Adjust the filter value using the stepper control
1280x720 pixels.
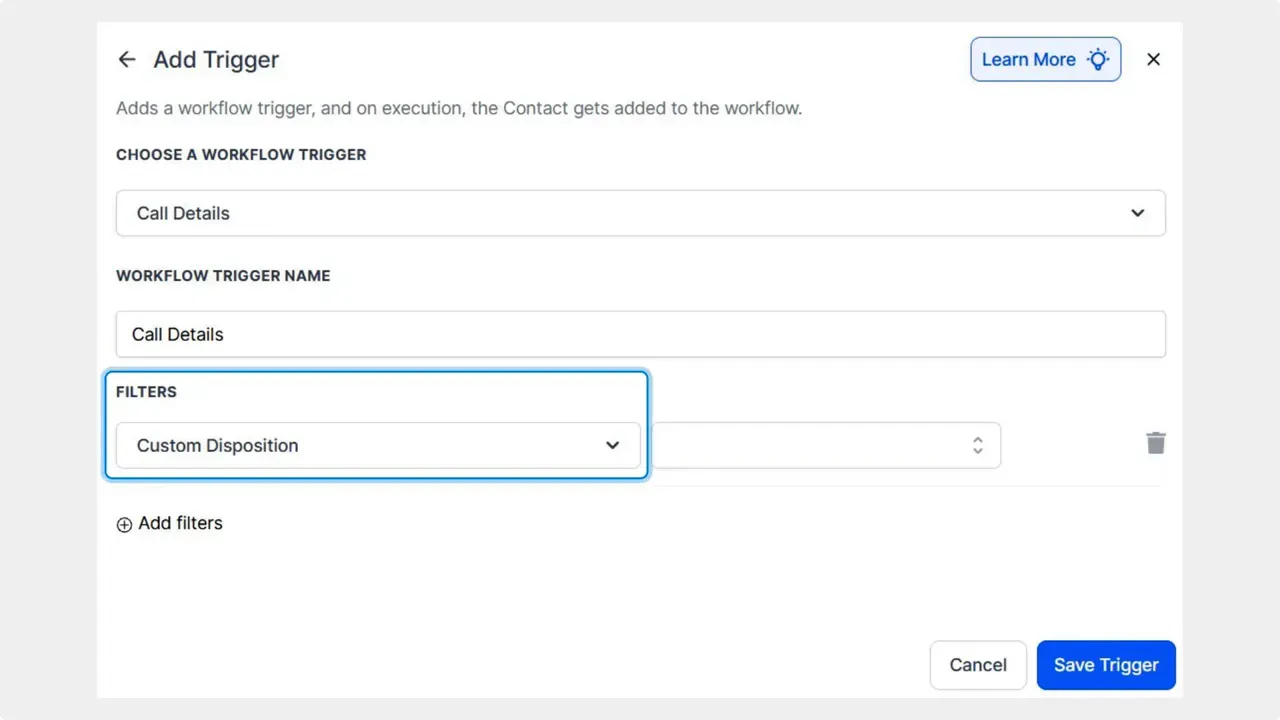click(x=978, y=445)
